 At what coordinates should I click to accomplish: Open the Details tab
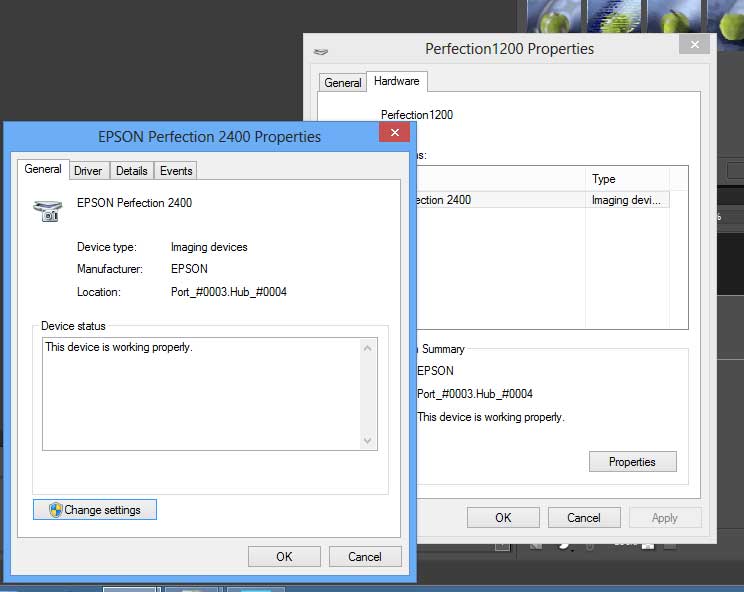131,171
